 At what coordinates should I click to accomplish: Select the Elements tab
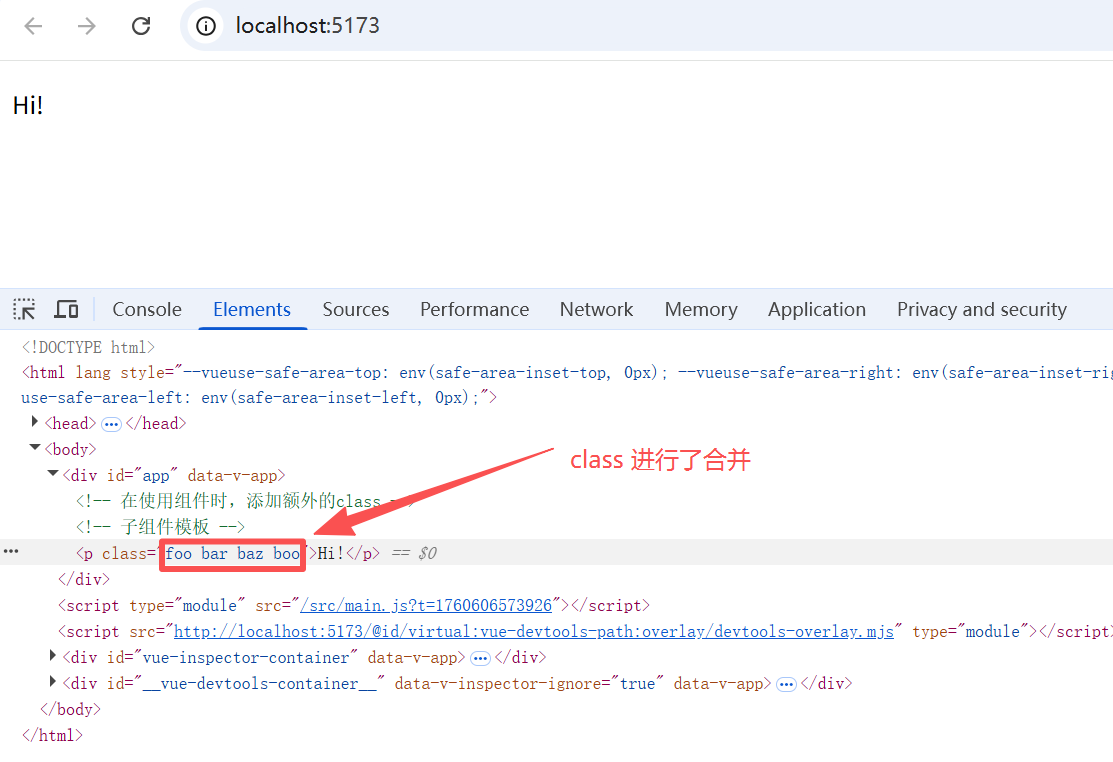tap(252, 309)
